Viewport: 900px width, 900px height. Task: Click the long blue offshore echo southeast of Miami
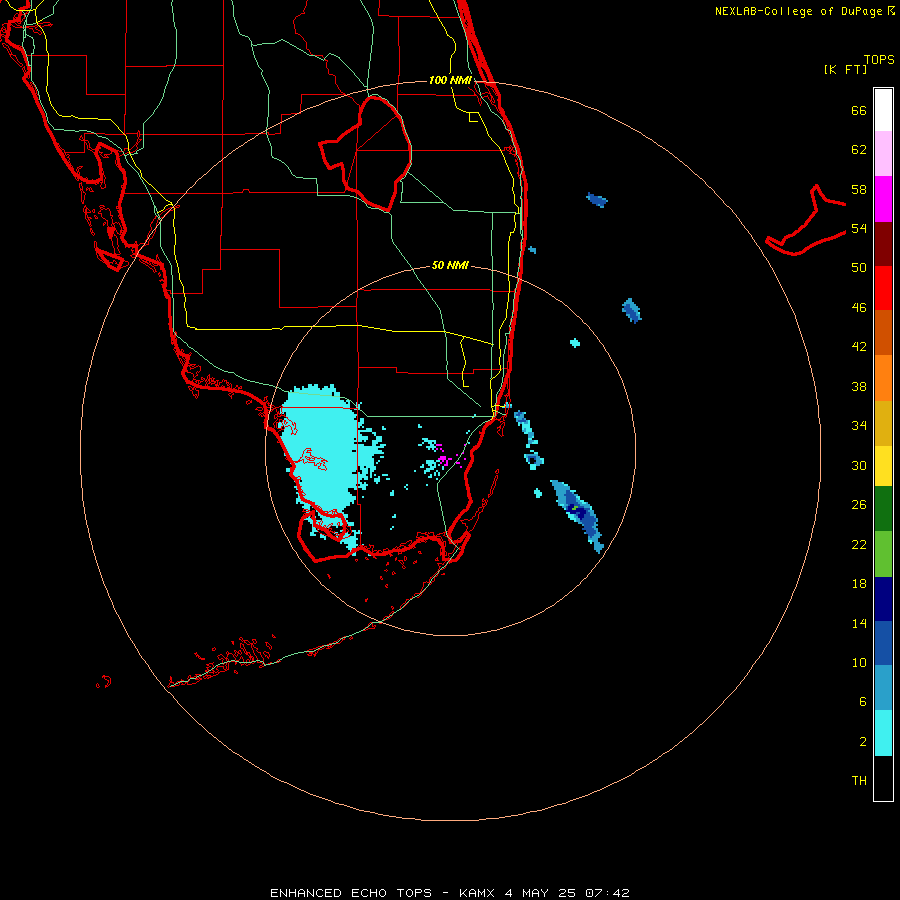(x=577, y=514)
